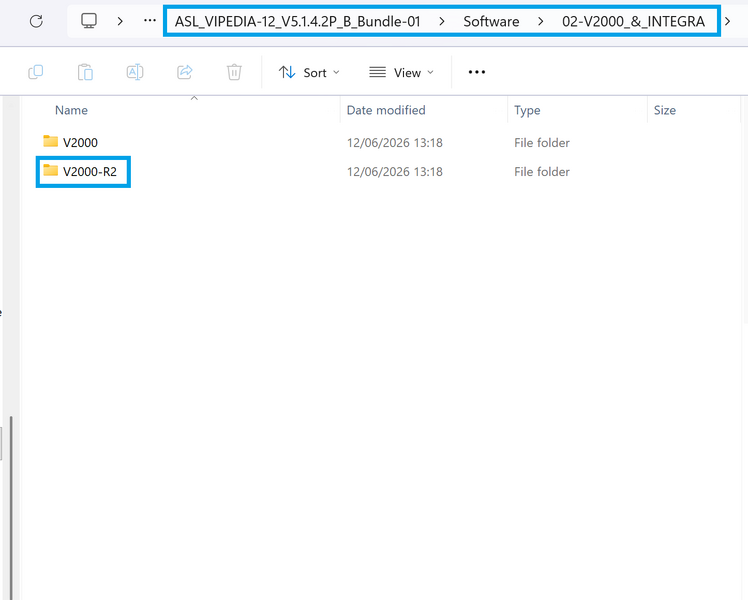This screenshot has width=748, height=600.
Task: Click the V2000-R2 date modified cell
Action: (x=395, y=172)
